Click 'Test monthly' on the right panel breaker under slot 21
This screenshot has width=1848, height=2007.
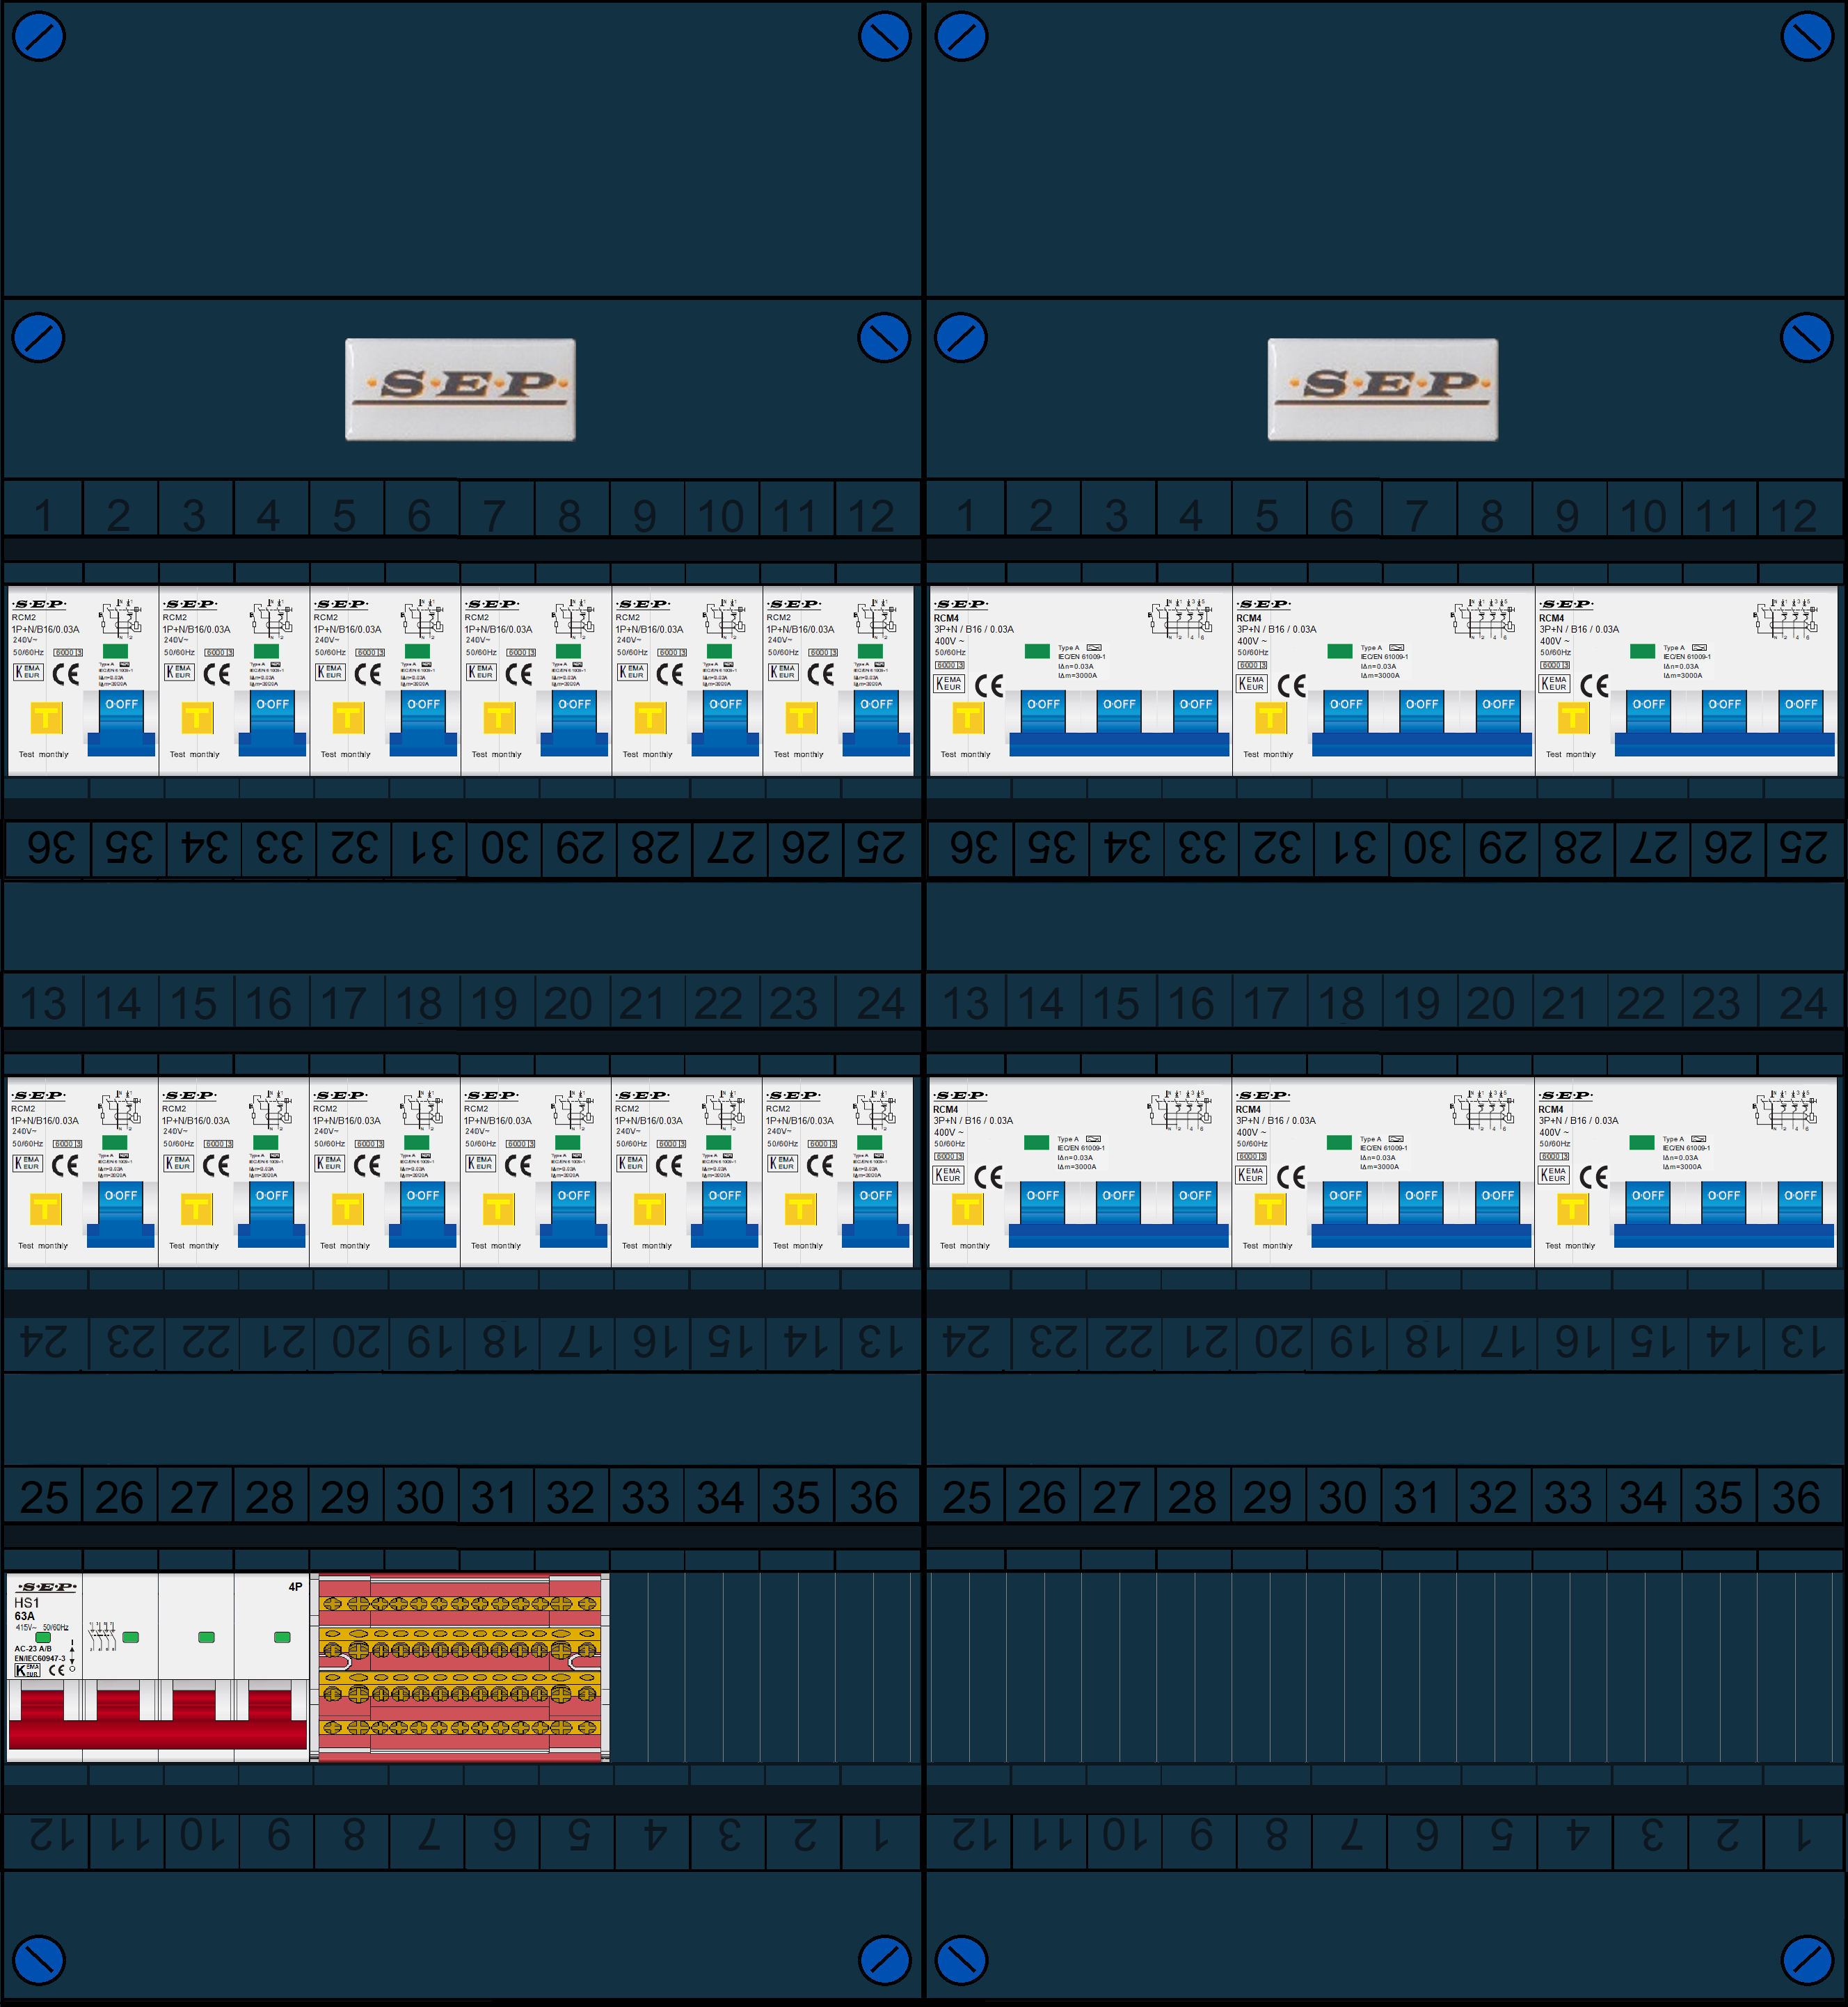coord(1572,1245)
